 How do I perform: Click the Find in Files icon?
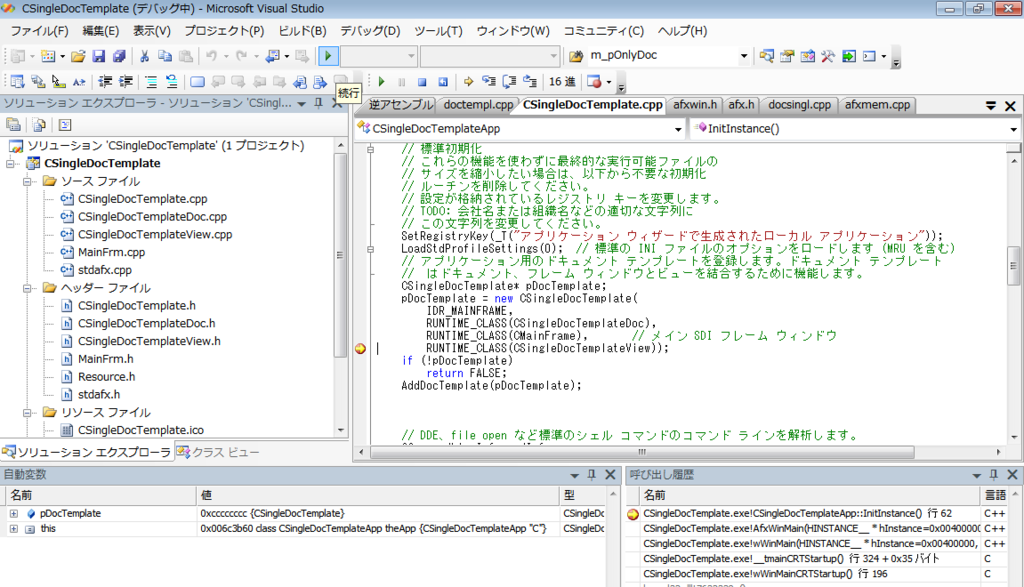(x=576, y=56)
